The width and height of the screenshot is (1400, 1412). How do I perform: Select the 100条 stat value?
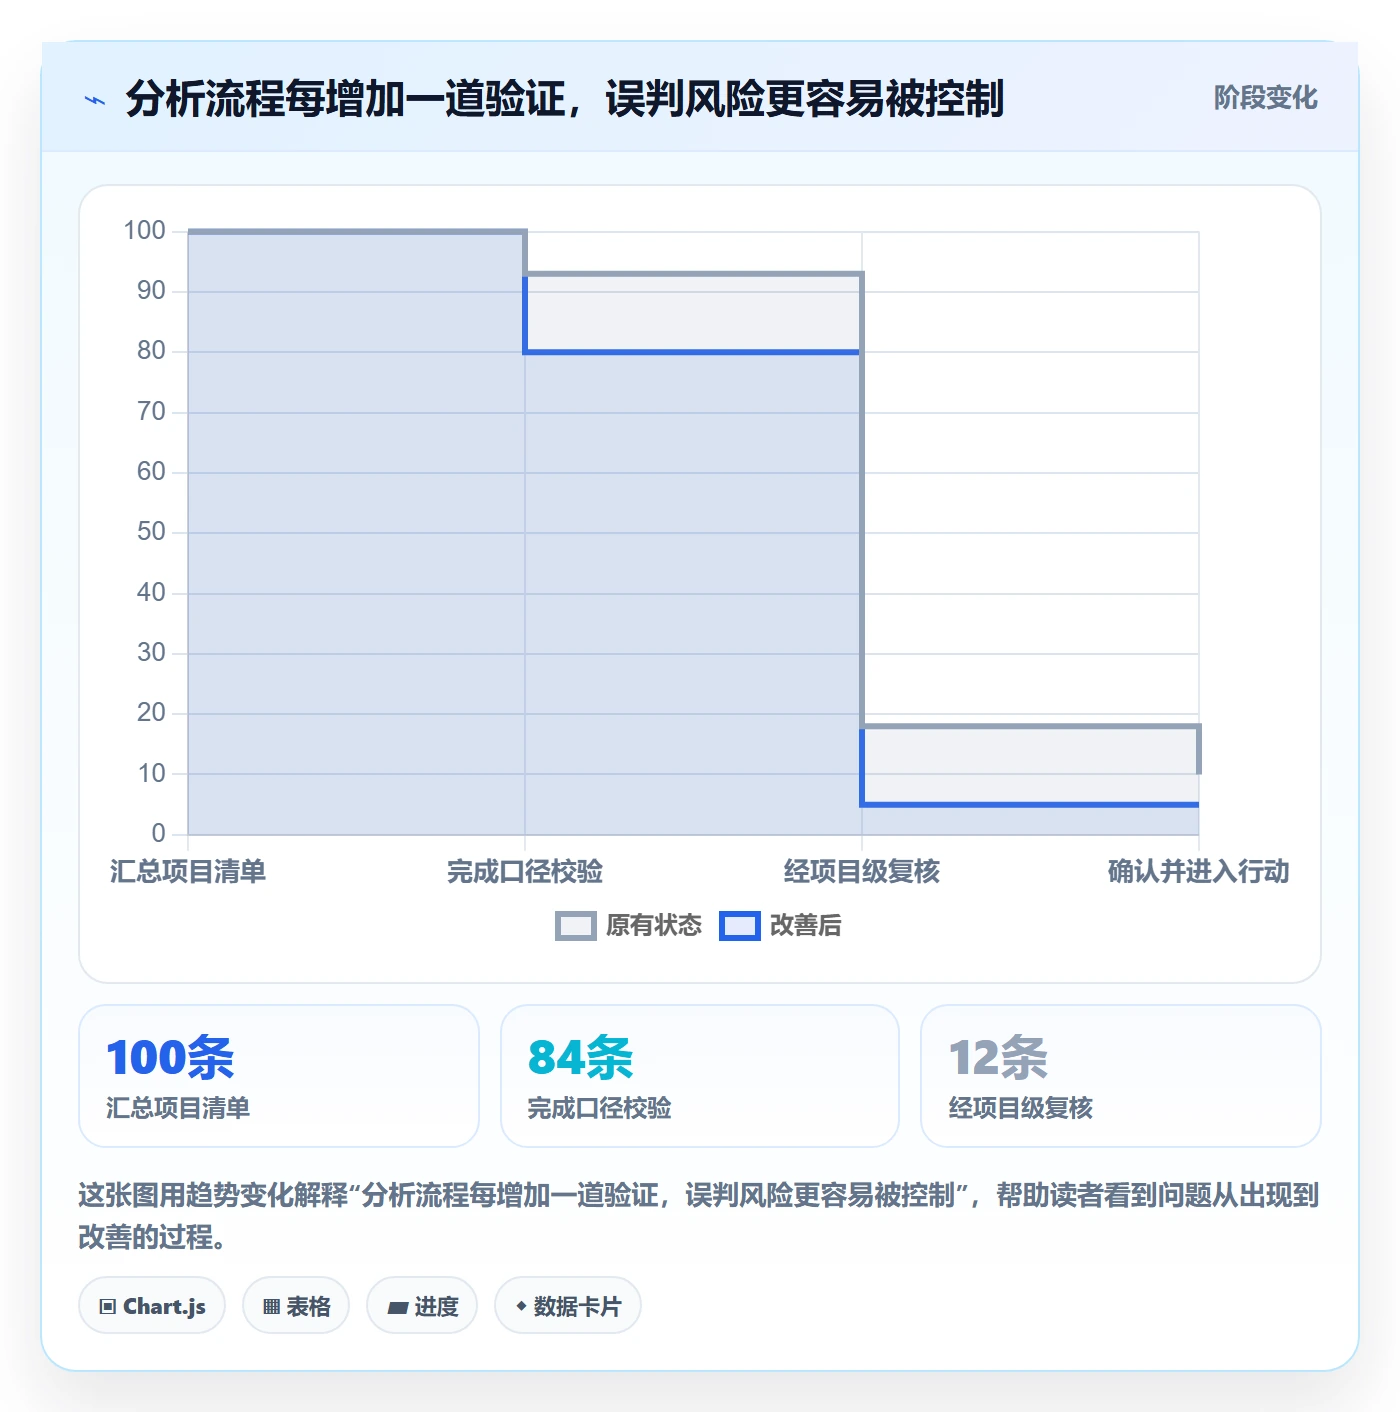click(170, 1058)
